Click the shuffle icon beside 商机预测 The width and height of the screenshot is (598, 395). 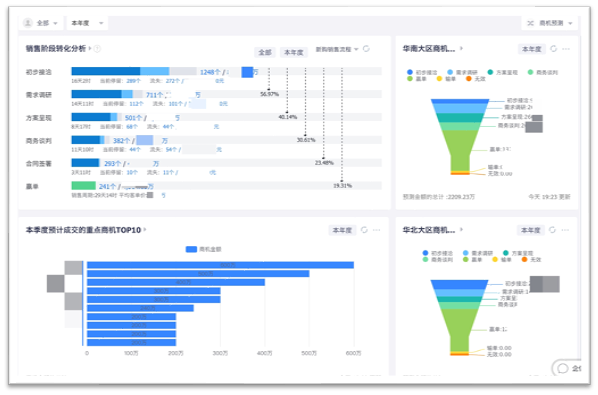click(x=530, y=23)
